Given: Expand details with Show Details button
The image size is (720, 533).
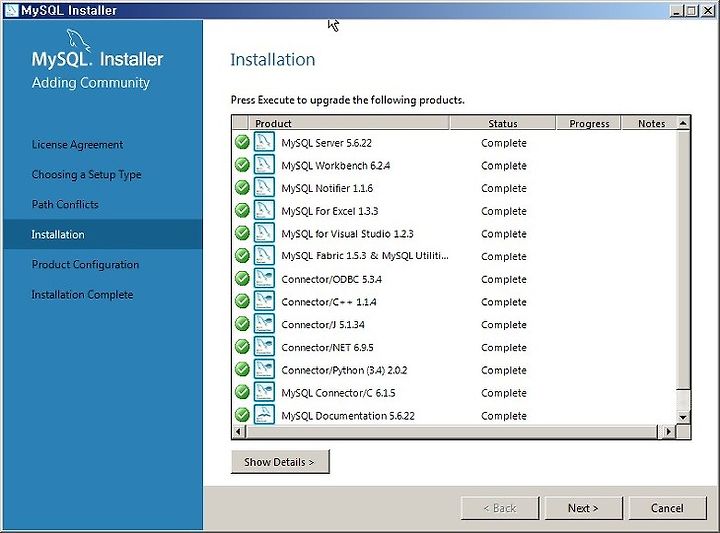Looking at the screenshot, I should pyautogui.click(x=280, y=462).
